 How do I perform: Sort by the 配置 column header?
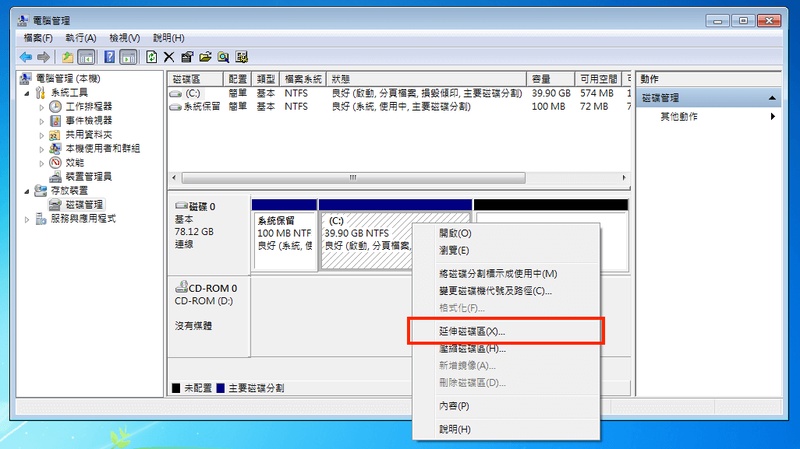[x=237, y=79]
